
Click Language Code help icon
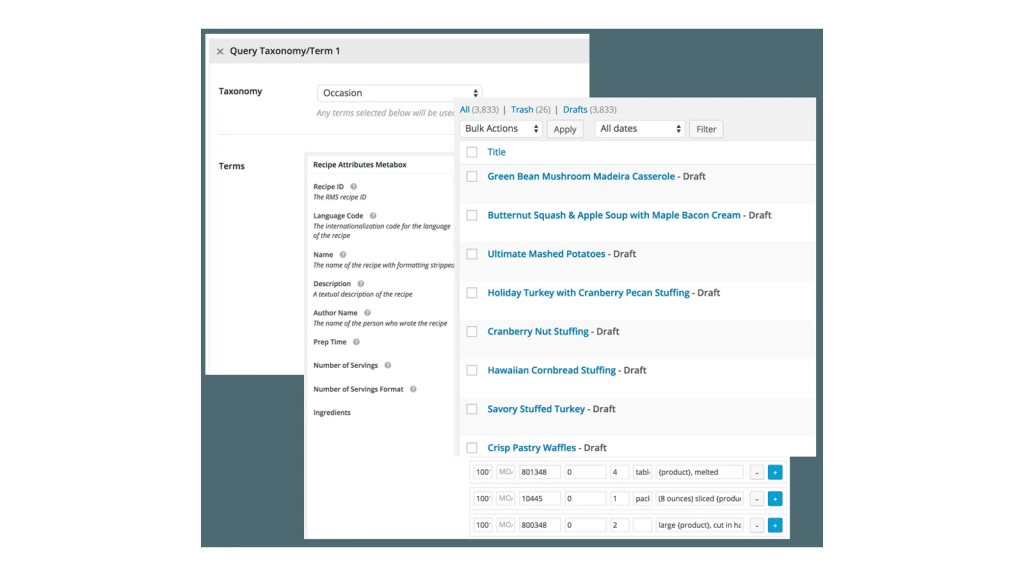[x=373, y=216]
